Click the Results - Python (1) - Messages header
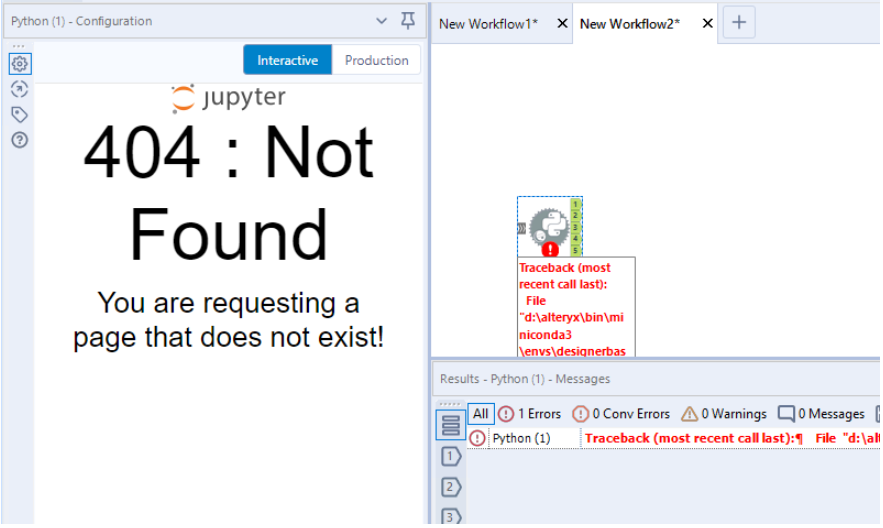The width and height of the screenshot is (883, 528). [525, 379]
